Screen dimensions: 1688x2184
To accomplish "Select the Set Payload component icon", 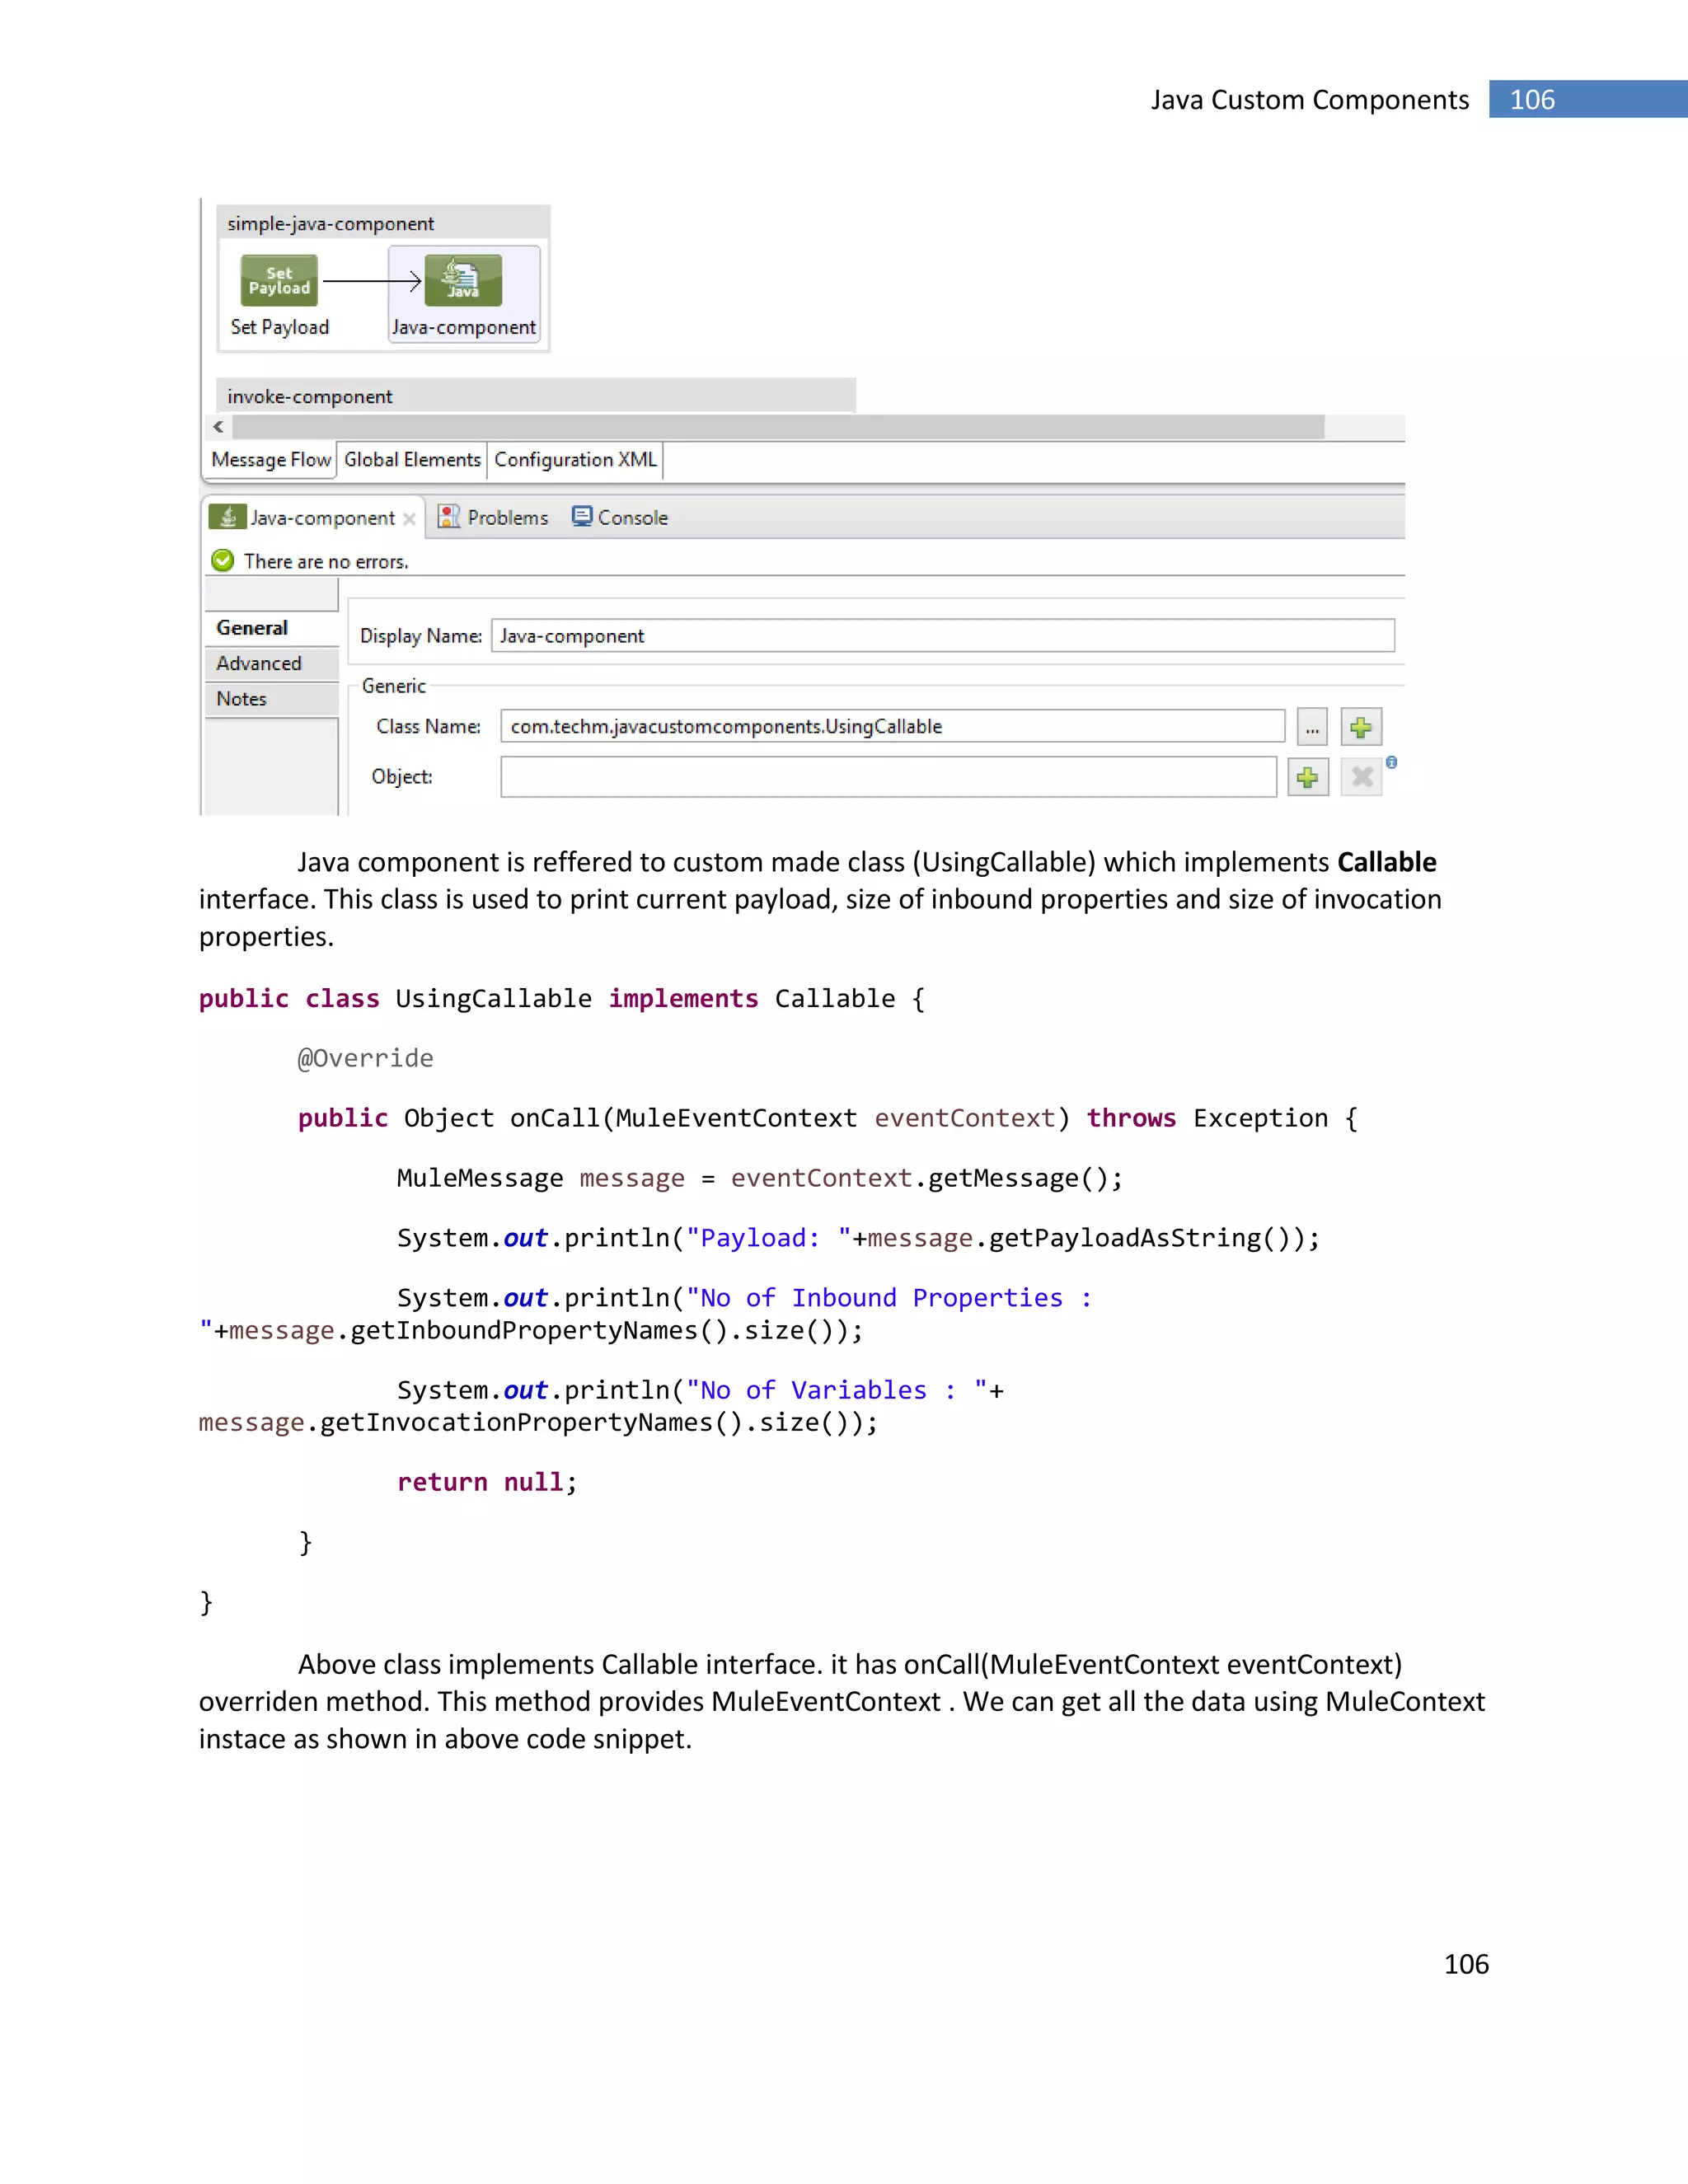I will tap(279, 280).
